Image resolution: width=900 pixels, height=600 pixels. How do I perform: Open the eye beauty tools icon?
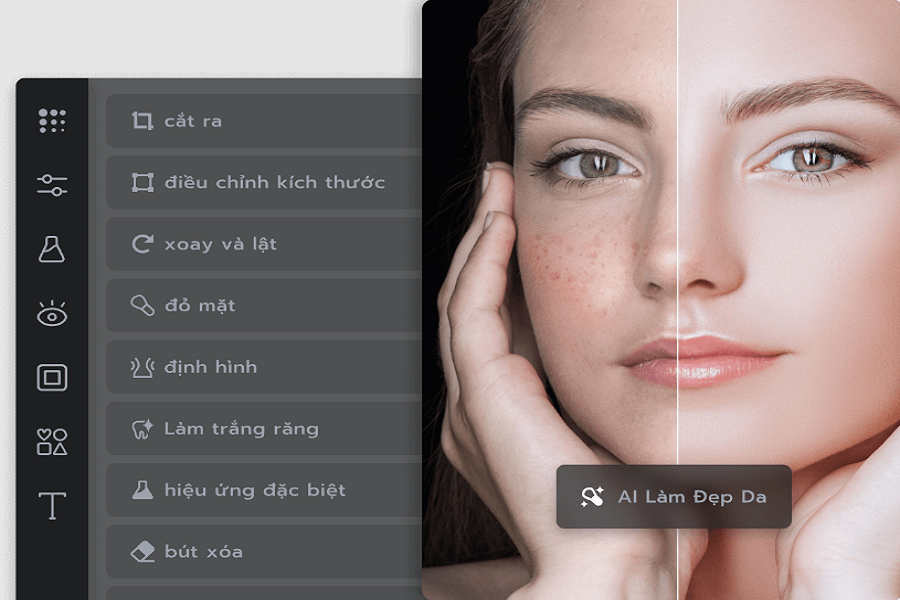[52, 313]
